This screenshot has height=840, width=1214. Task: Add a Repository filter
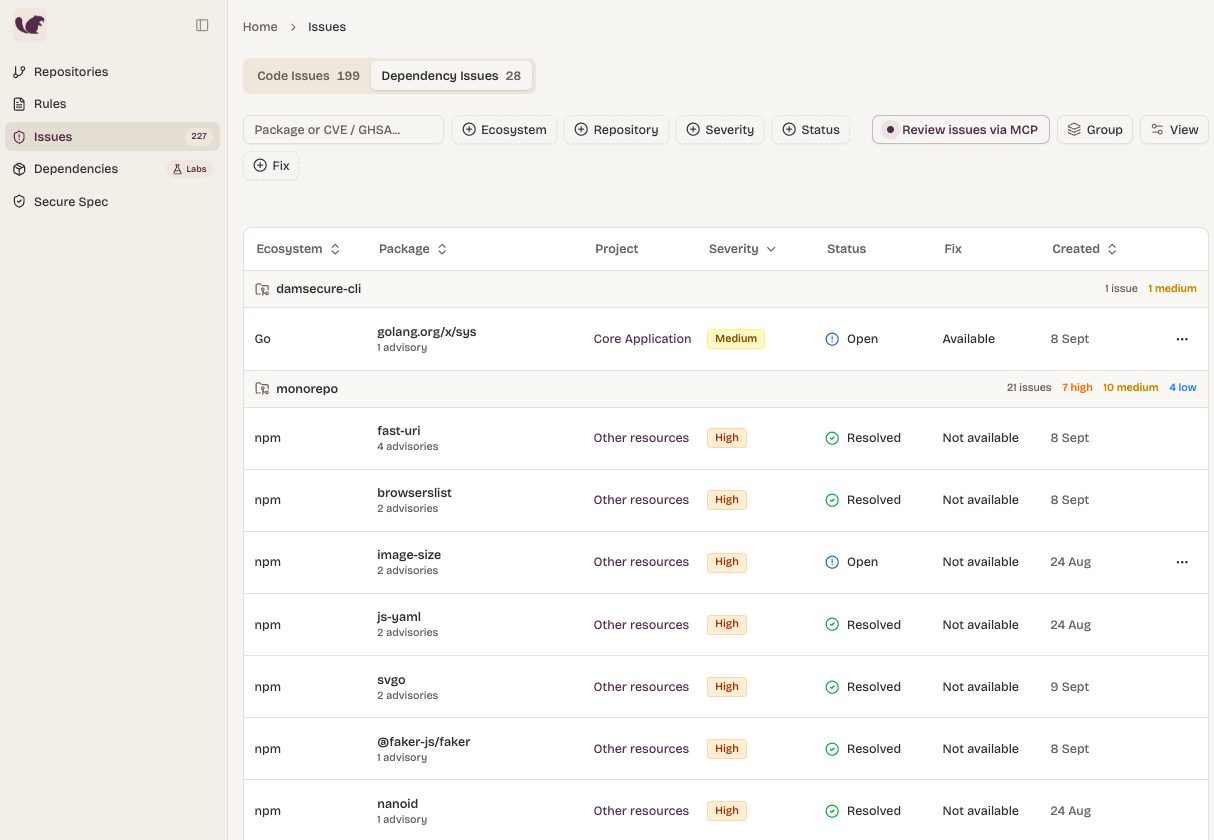click(616, 130)
